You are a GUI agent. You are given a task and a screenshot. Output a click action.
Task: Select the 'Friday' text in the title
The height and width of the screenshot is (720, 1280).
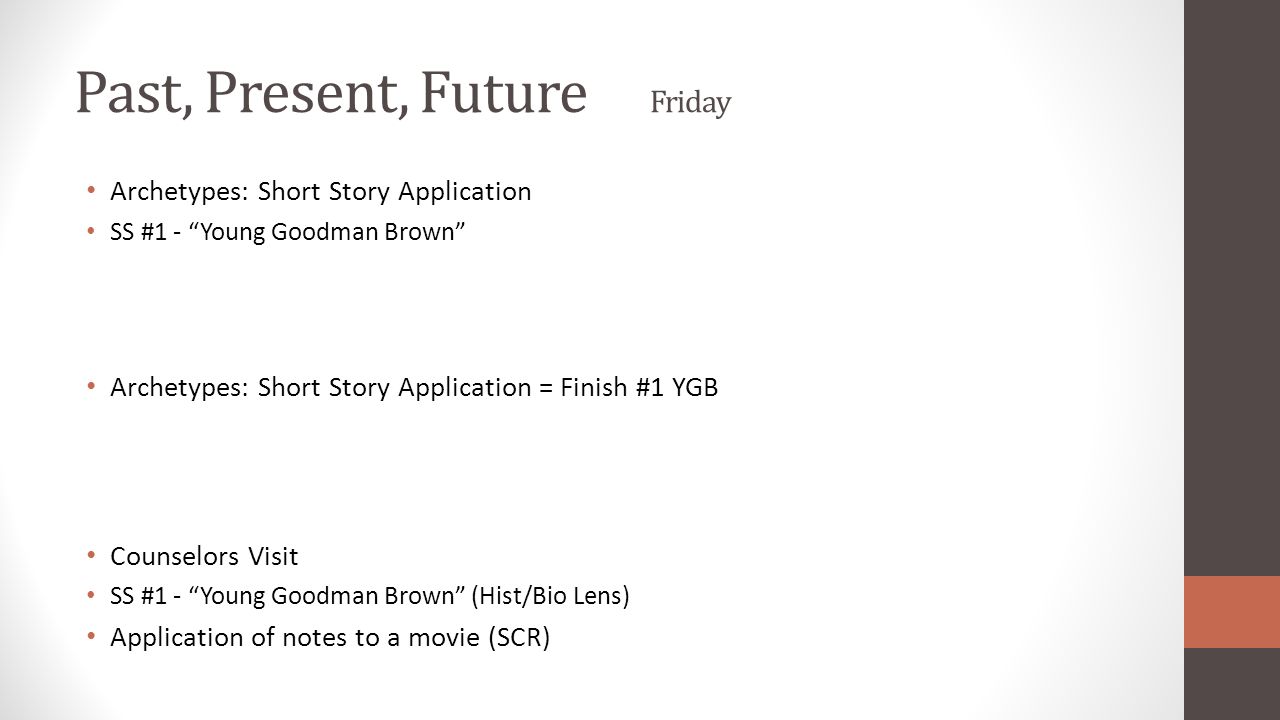pos(690,102)
